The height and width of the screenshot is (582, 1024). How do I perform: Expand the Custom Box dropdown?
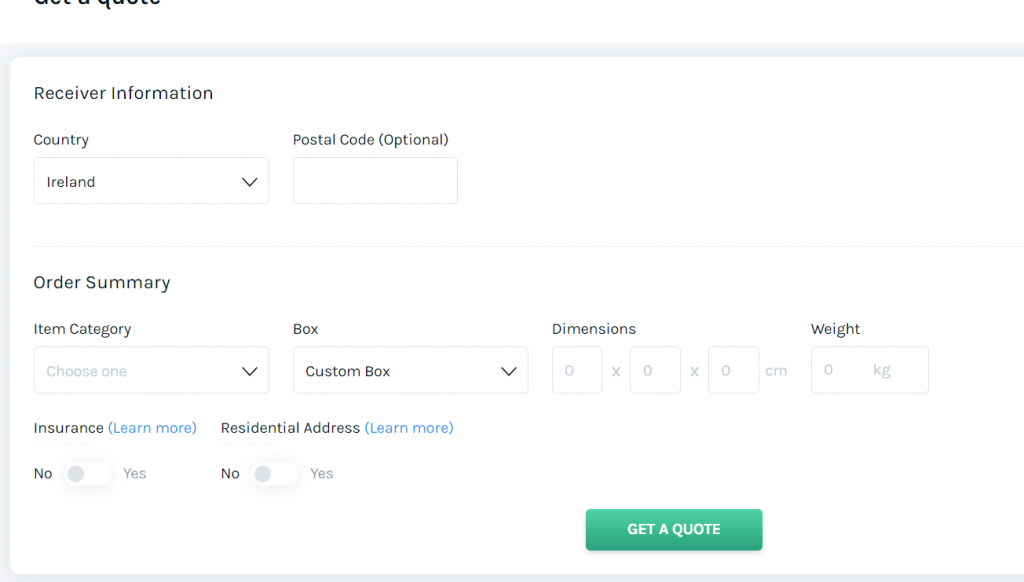tap(411, 370)
